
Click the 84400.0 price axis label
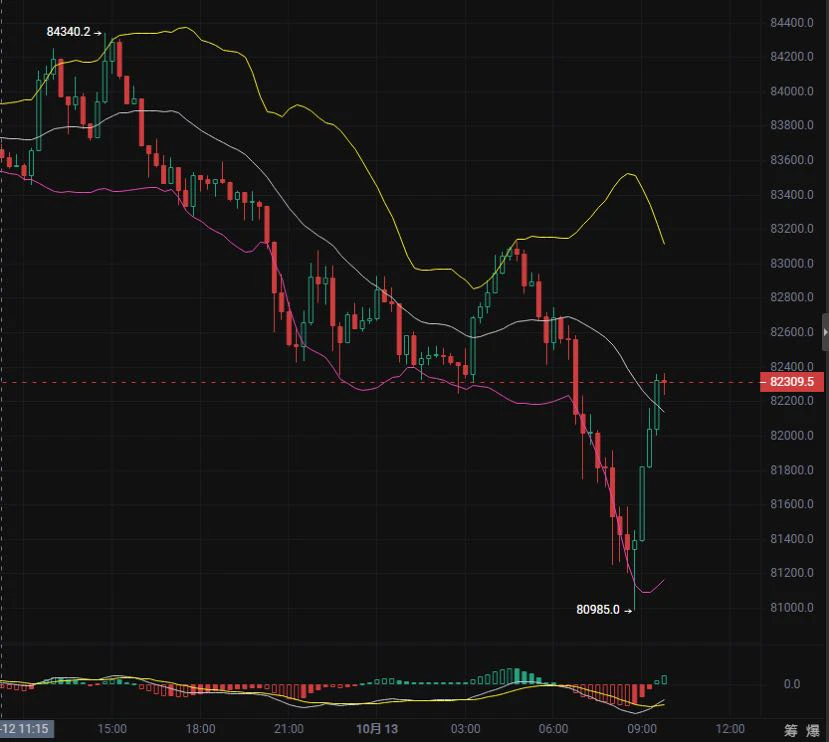791,22
